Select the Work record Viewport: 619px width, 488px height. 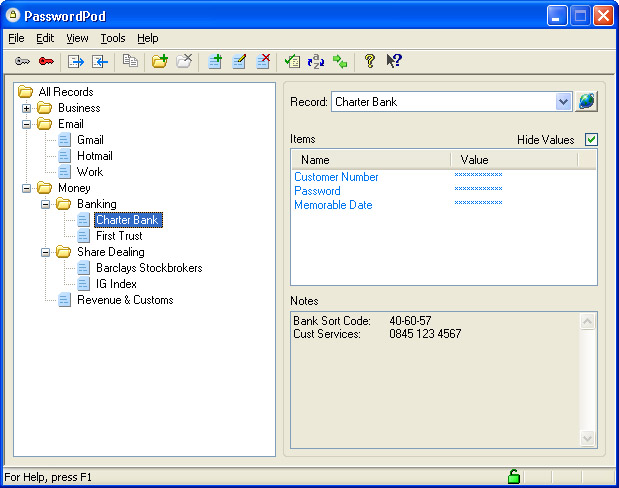[x=90, y=172]
